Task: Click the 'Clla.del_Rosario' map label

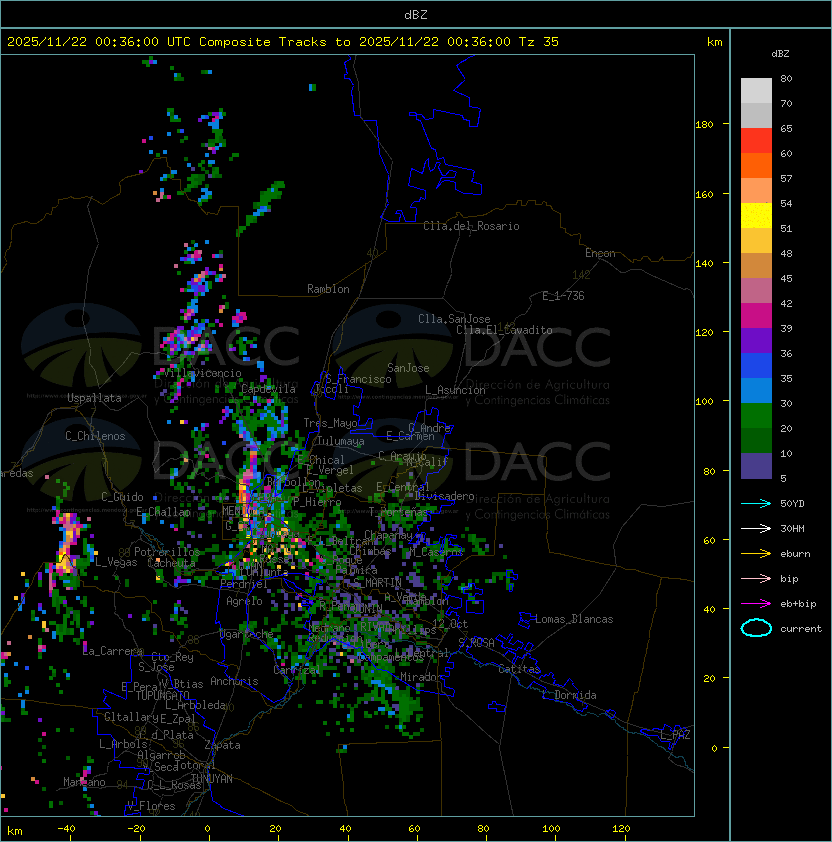Action: 471,226
